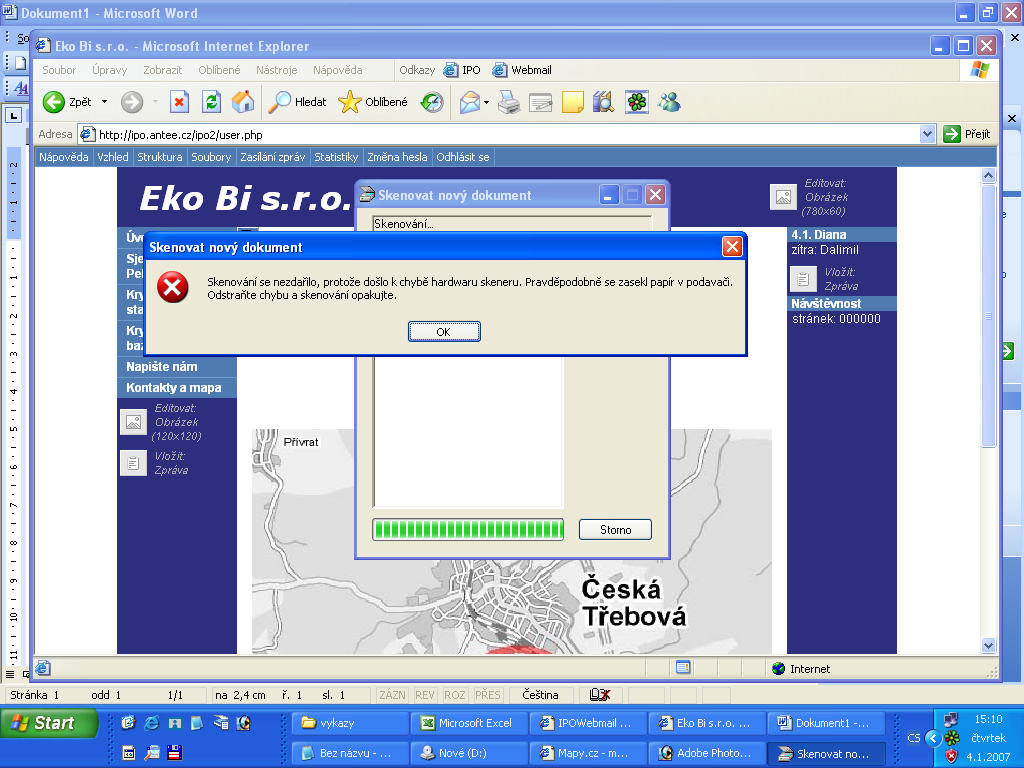The image size is (1024, 768).
Task: Click the Refresh page icon in IE toolbar
Action: (211, 102)
